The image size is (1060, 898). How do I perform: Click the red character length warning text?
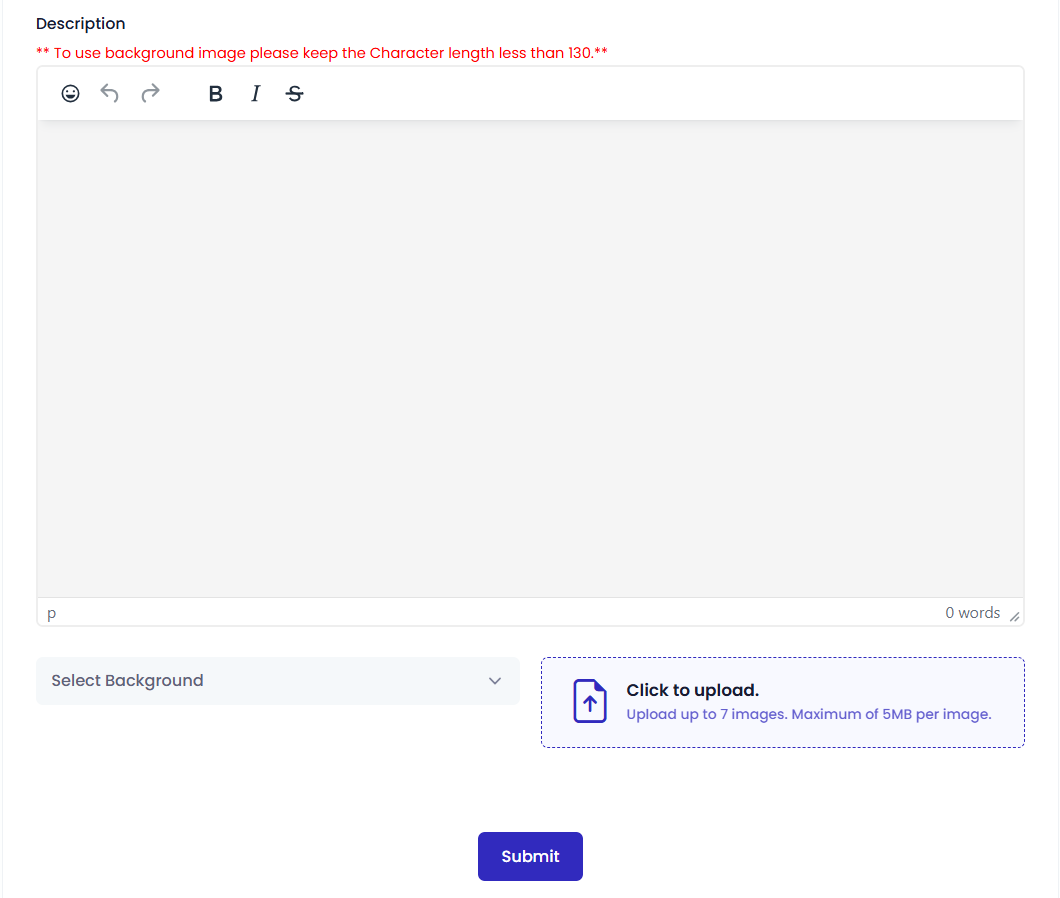tap(322, 53)
